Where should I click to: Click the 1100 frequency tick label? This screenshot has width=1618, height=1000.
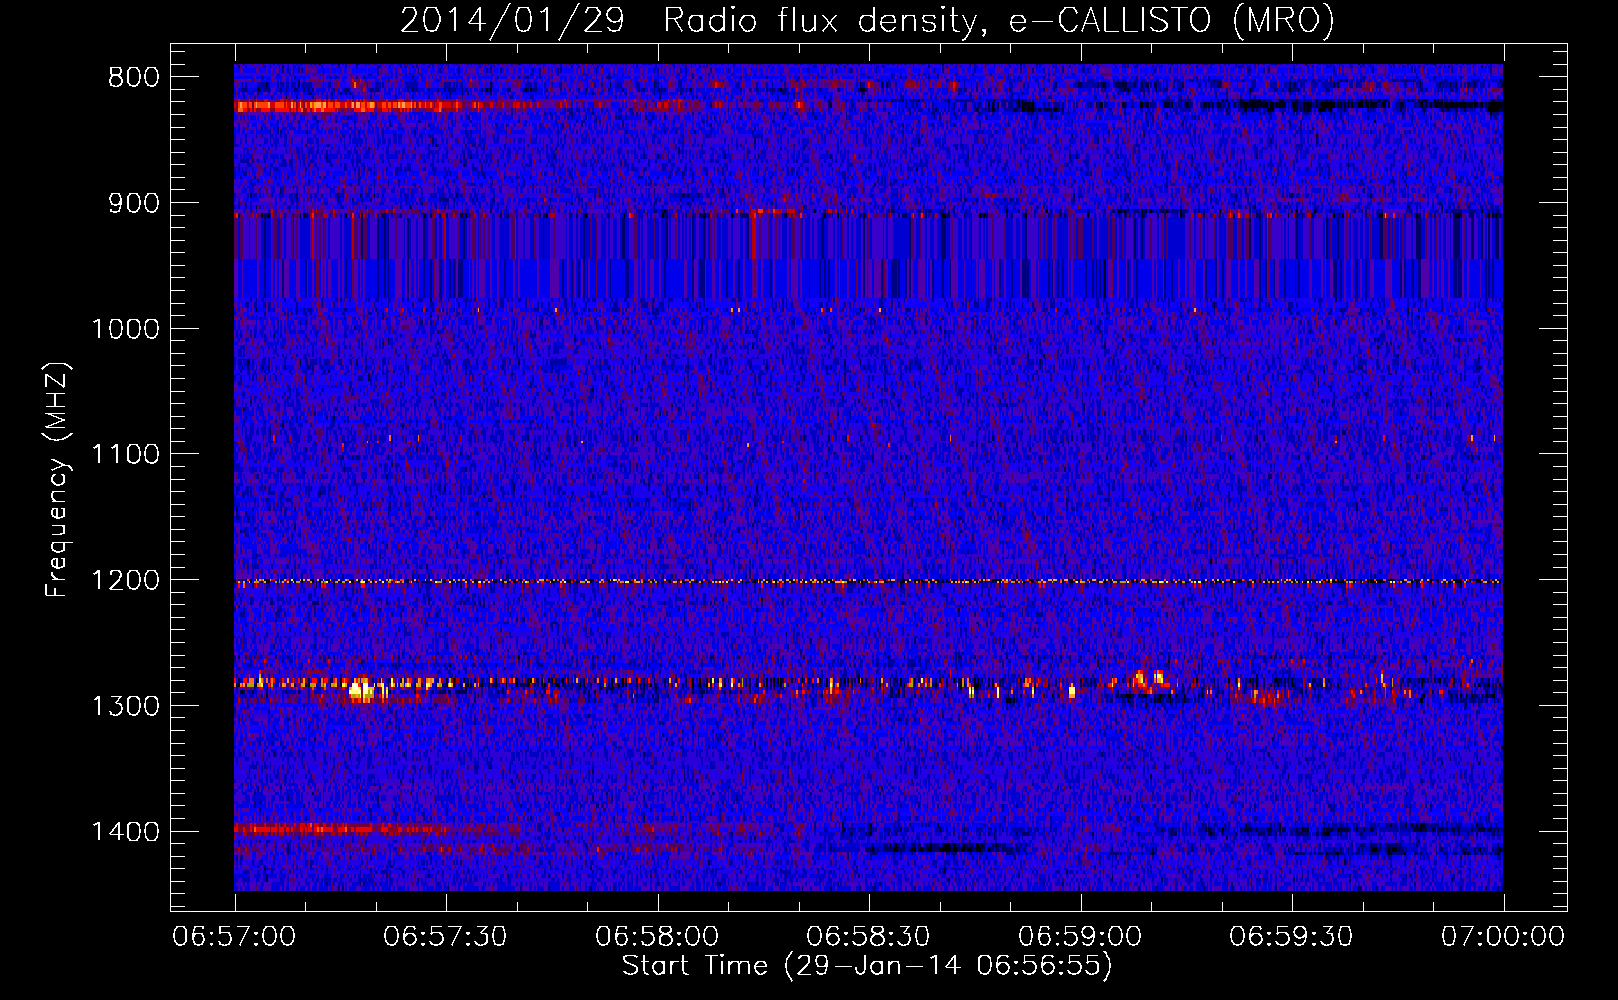pyautogui.click(x=125, y=455)
